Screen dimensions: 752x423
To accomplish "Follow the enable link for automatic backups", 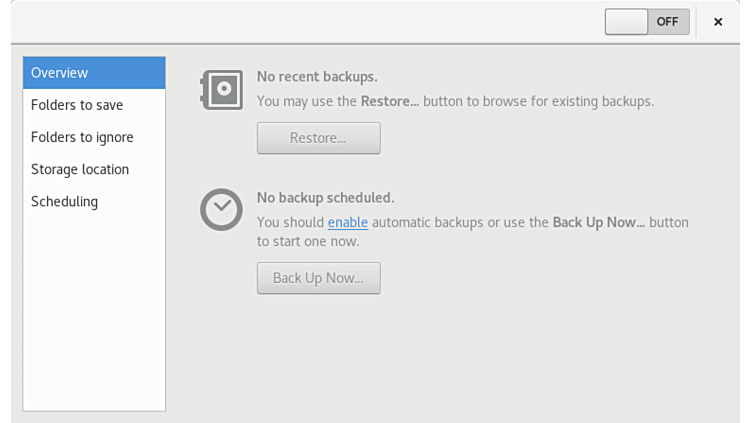I will [x=348, y=222].
